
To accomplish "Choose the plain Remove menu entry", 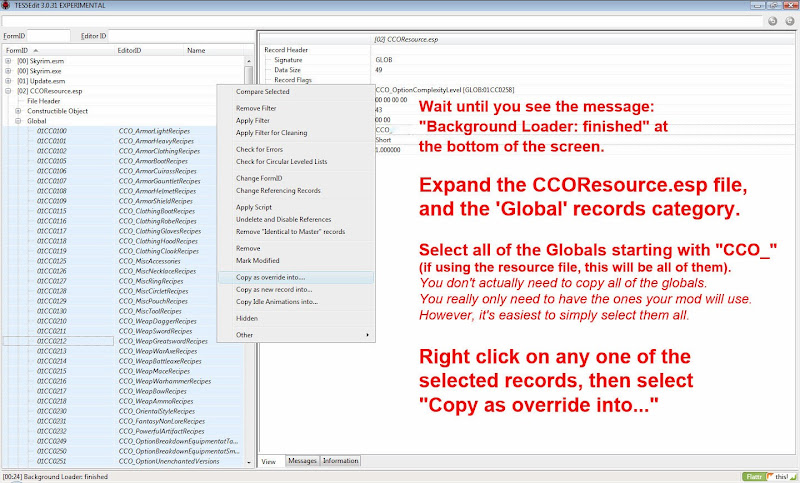I will (x=248, y=248).
